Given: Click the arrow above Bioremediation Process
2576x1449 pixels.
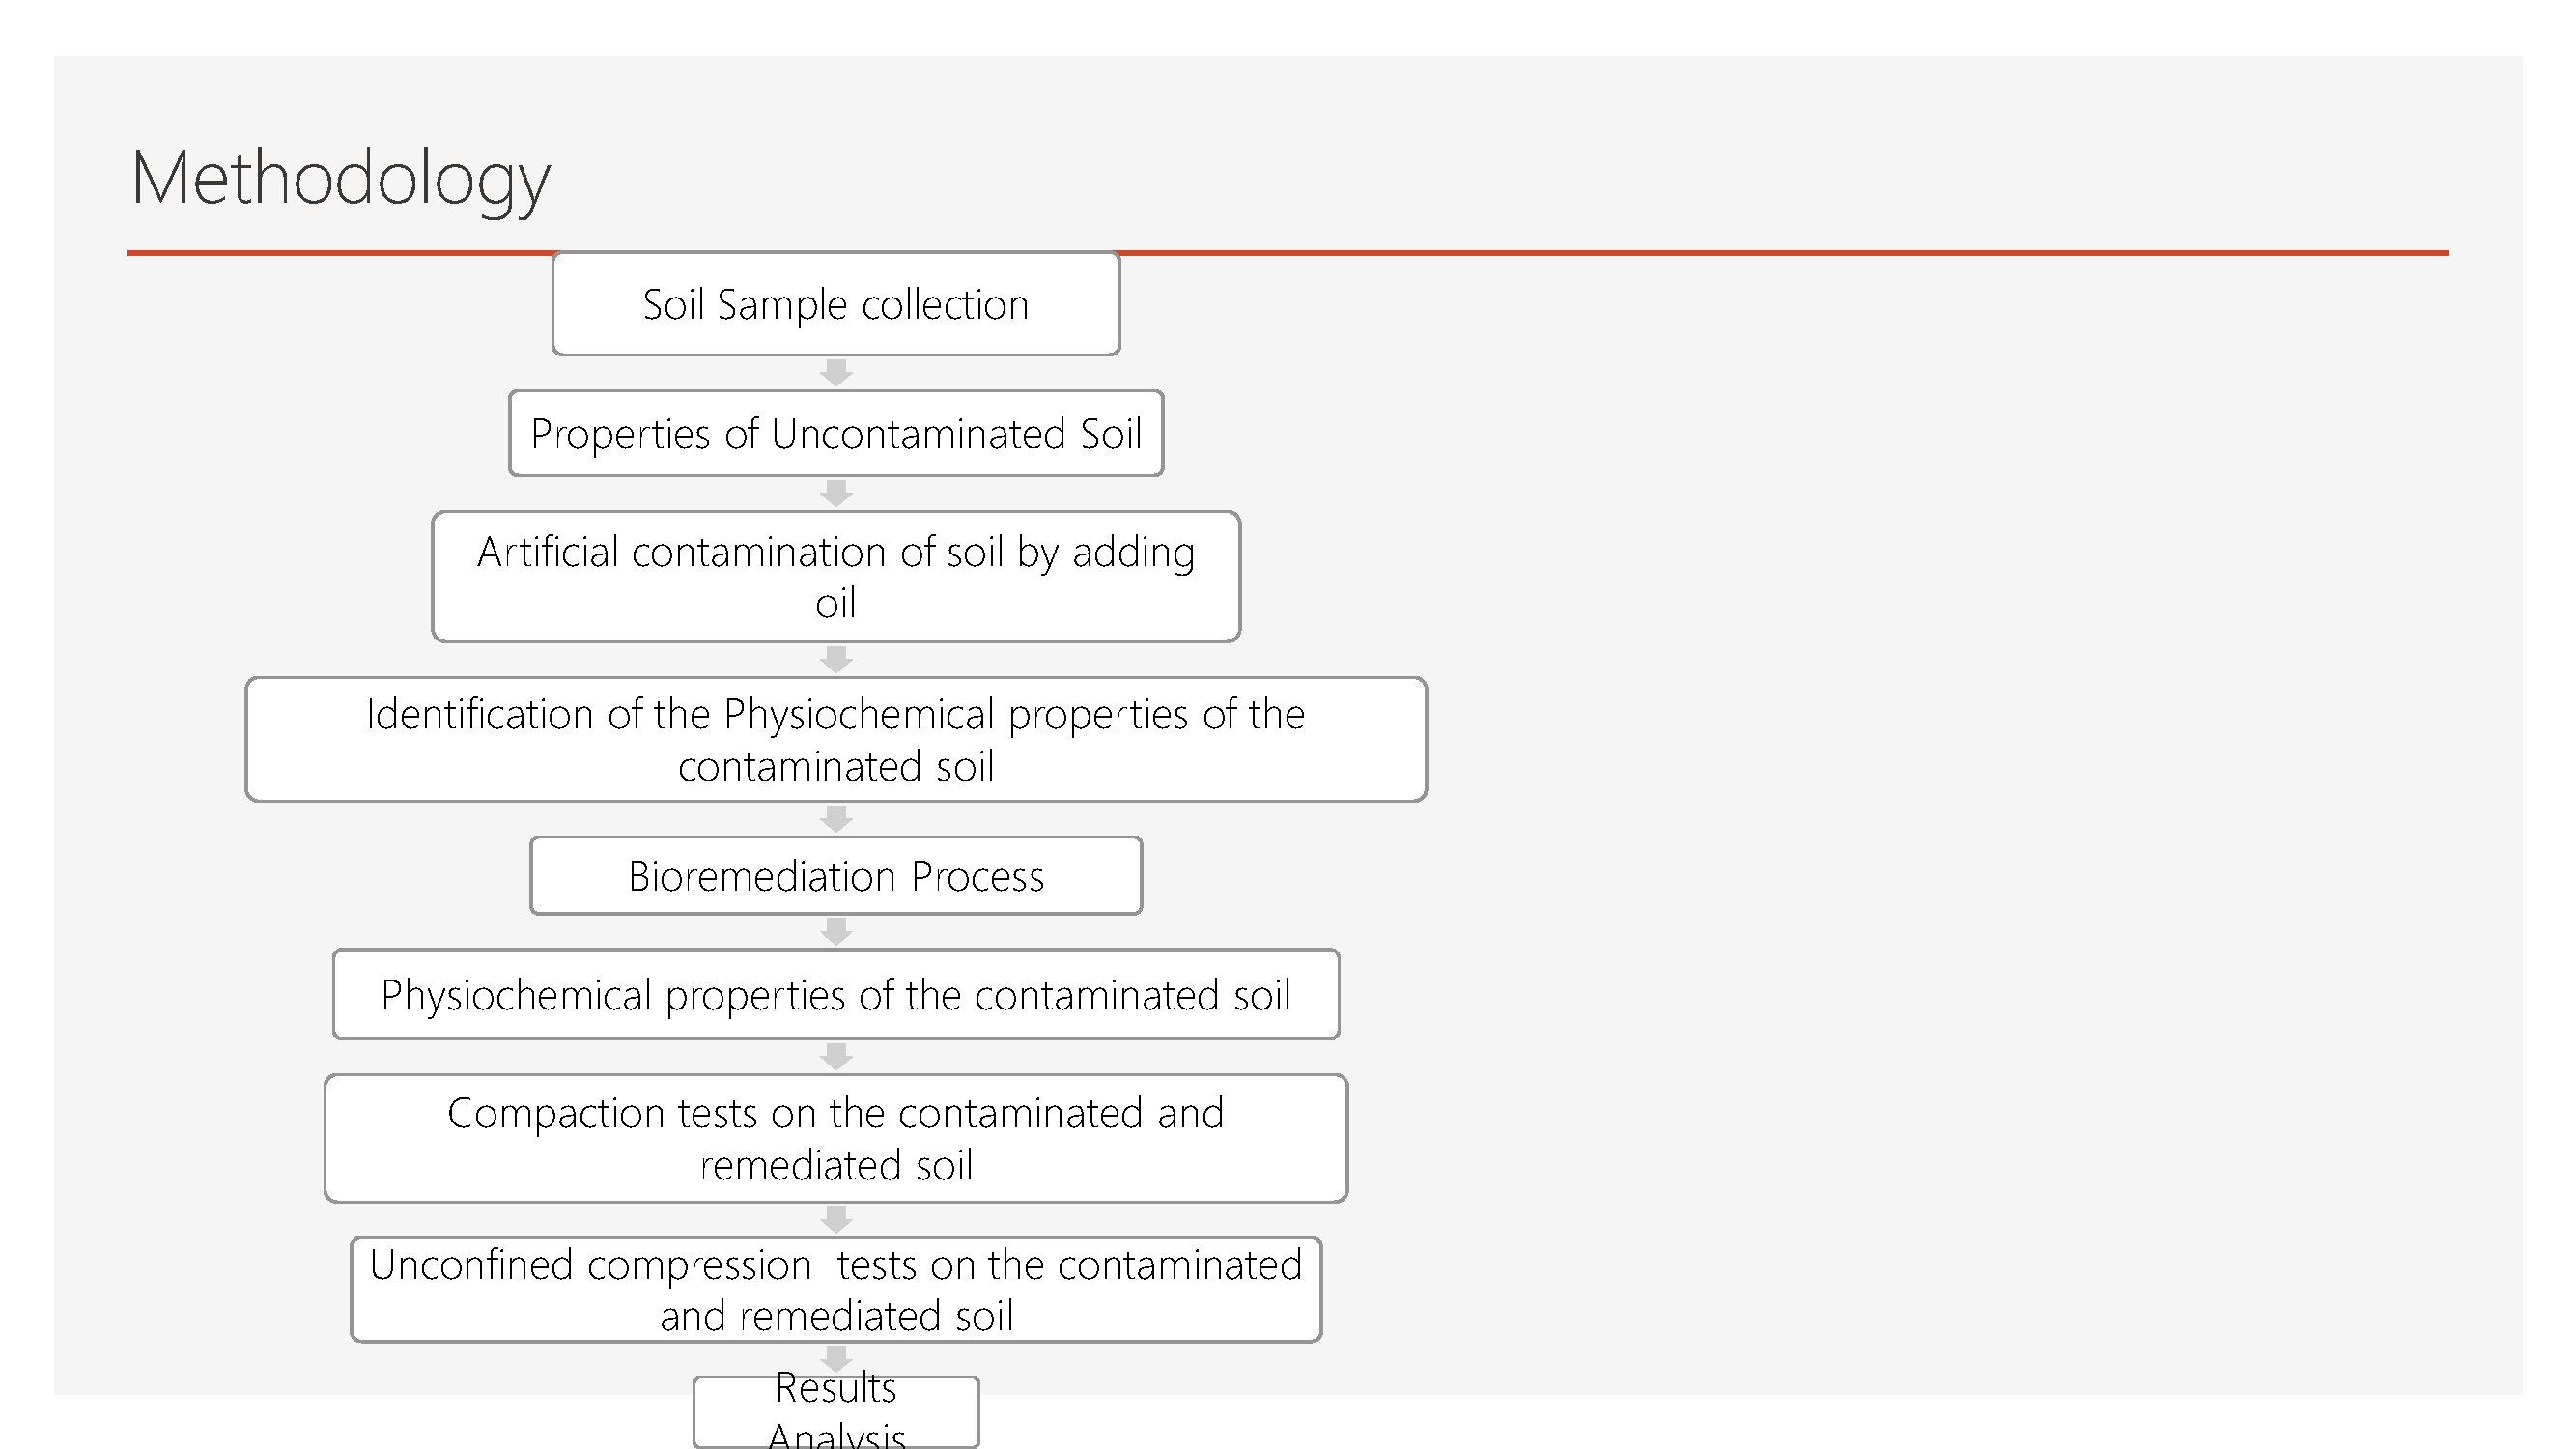Looking at the screenshot, I should point(836,819).
